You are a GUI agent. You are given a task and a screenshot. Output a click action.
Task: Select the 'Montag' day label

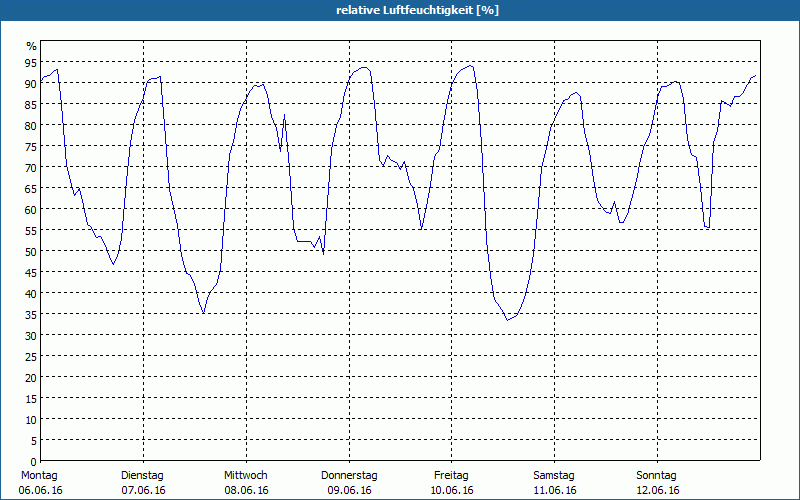click(39, 476)
